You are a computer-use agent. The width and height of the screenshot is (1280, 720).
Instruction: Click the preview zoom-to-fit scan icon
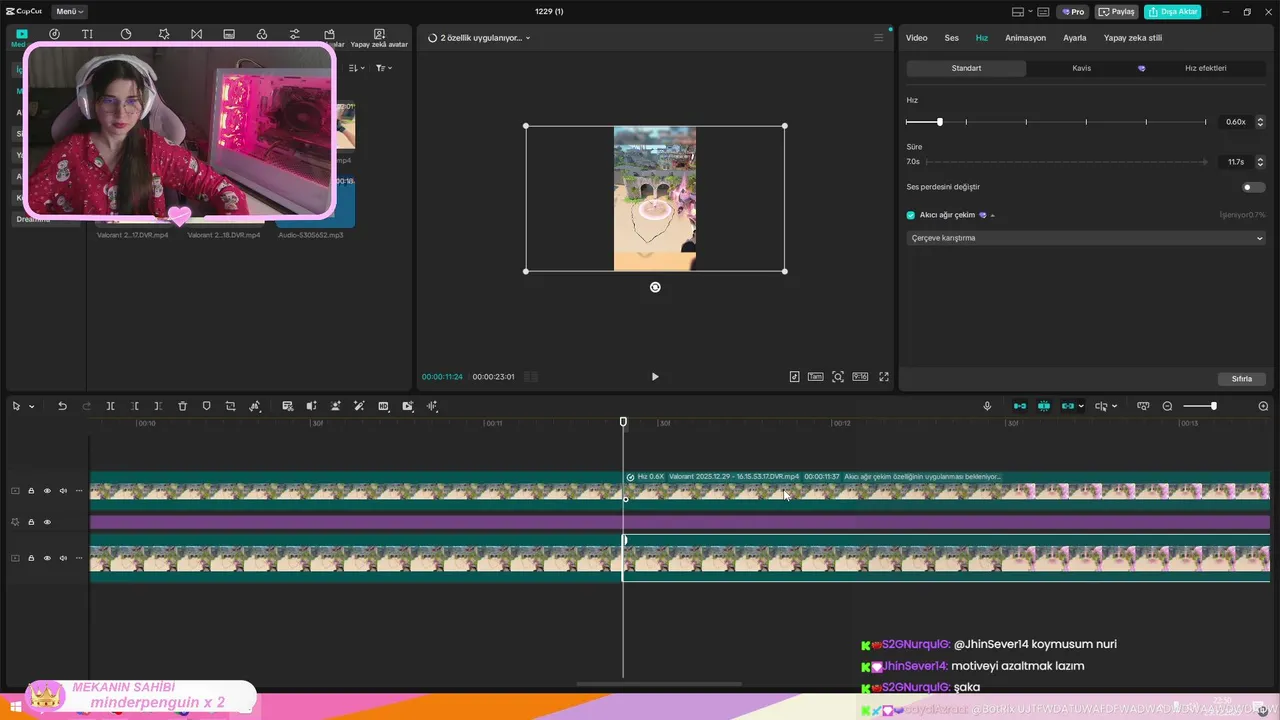tap(838, 377)
